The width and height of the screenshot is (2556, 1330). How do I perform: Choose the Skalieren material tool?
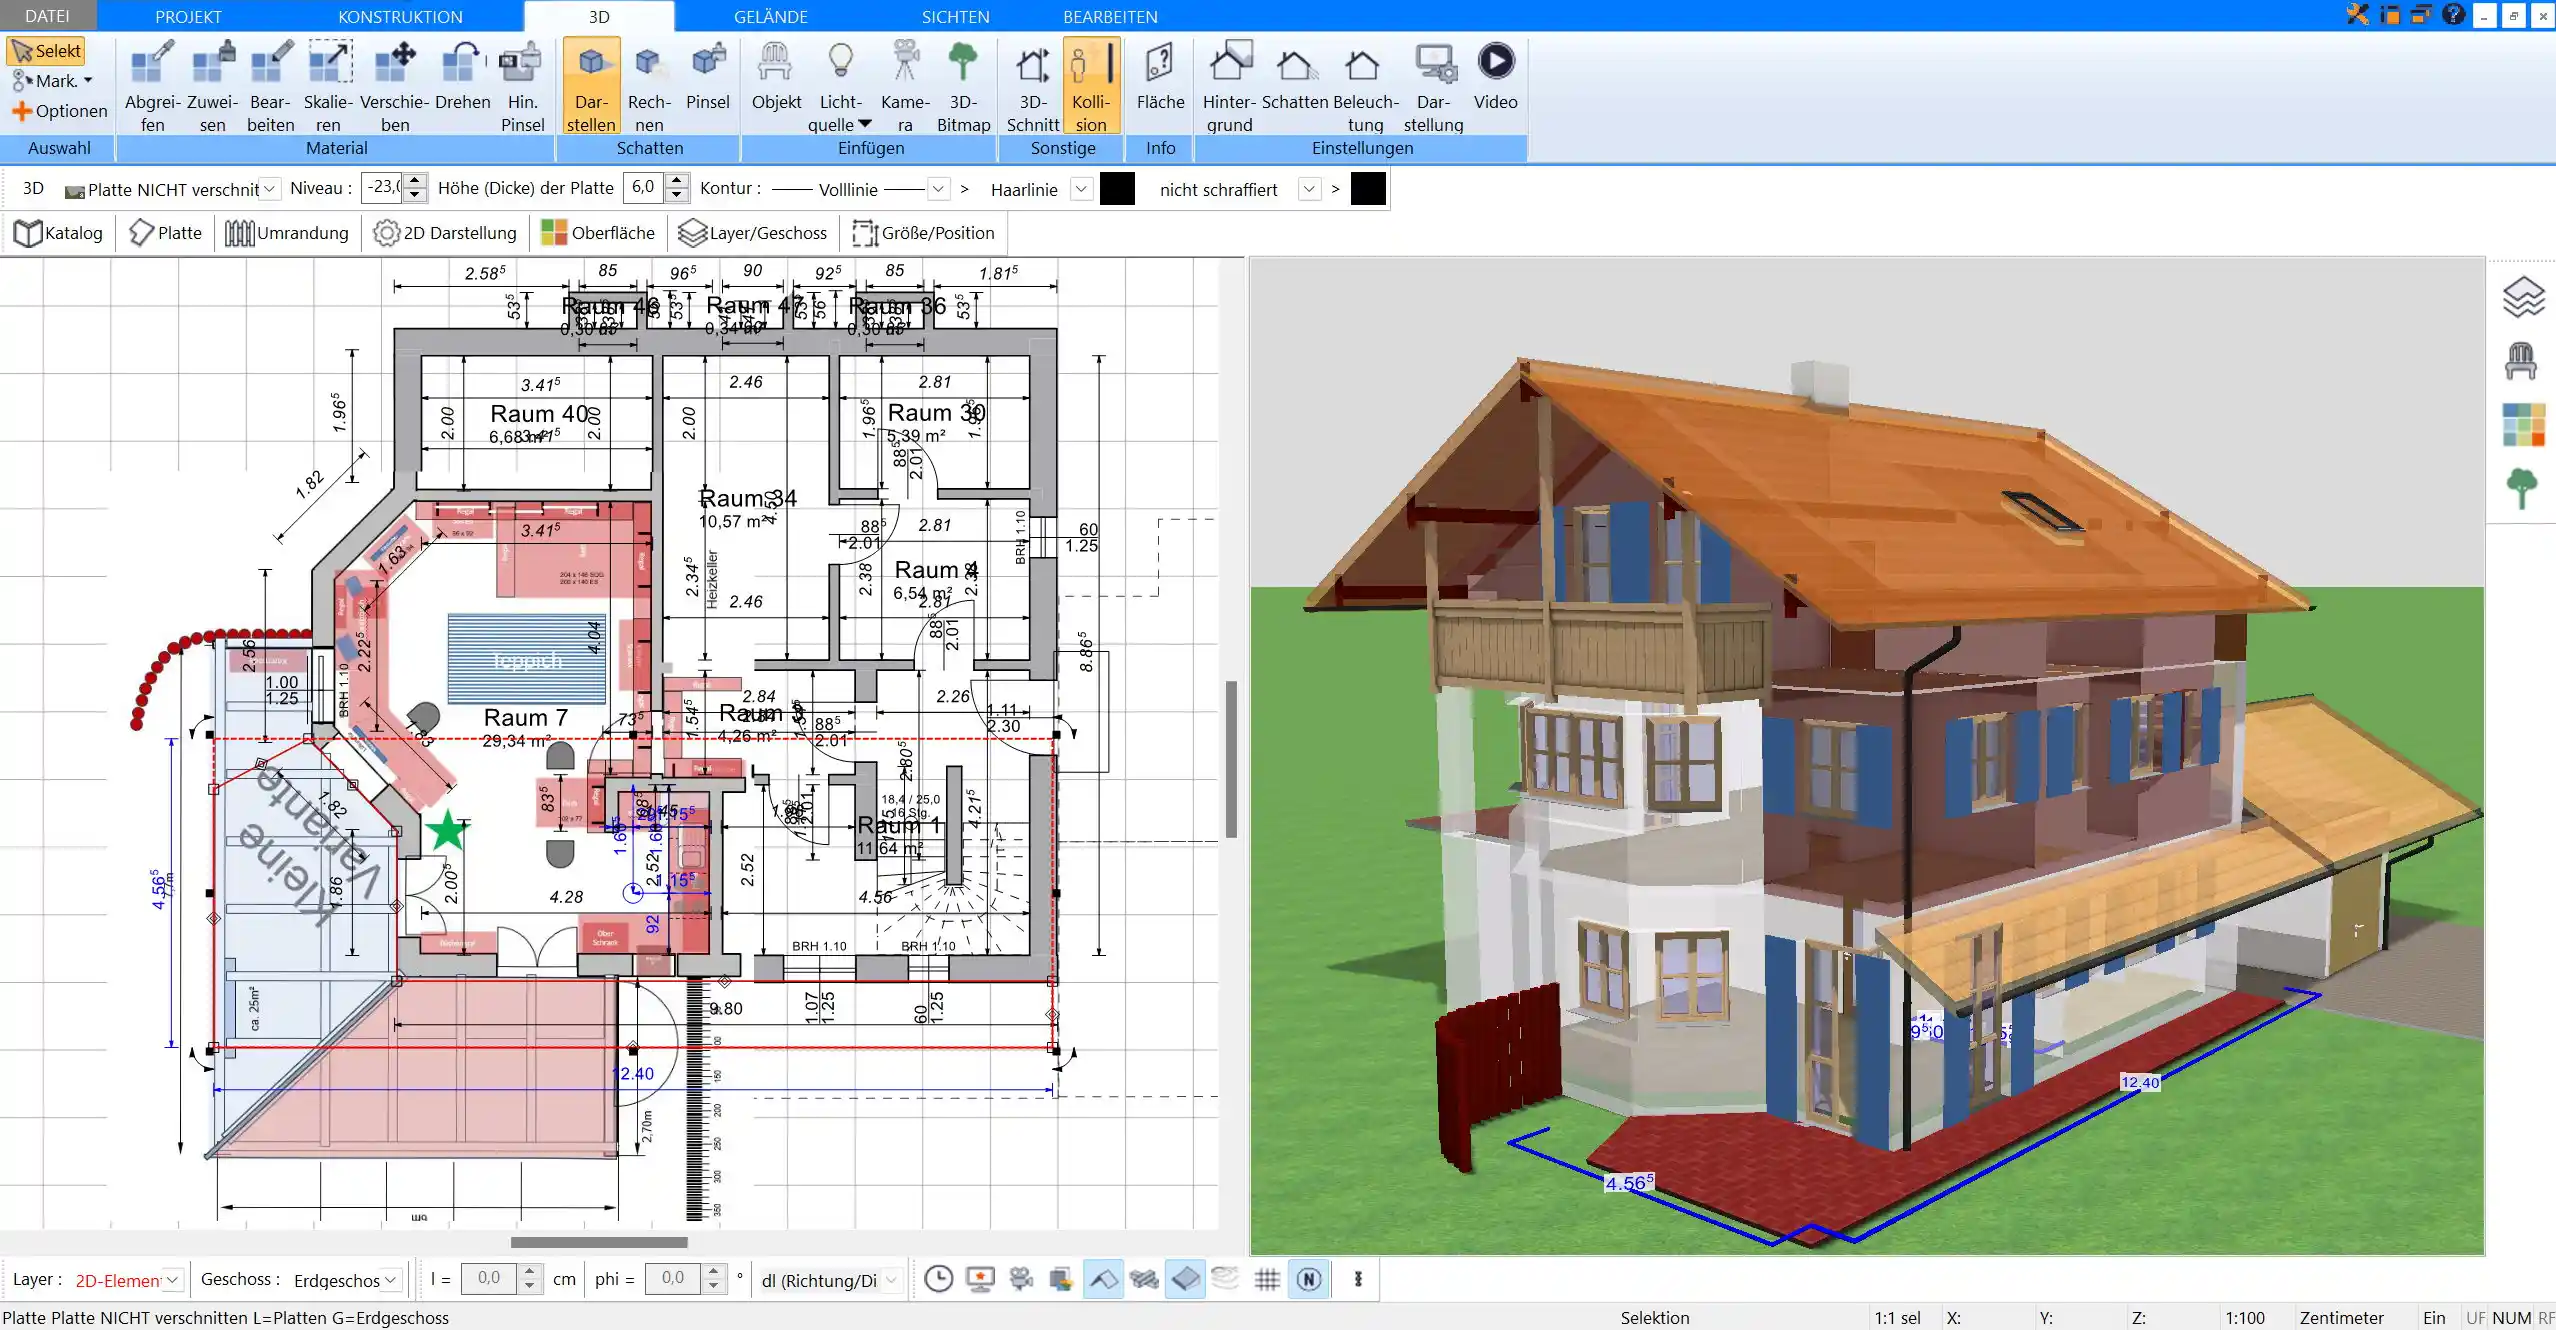pyautogui.click(x=328, y=86)
